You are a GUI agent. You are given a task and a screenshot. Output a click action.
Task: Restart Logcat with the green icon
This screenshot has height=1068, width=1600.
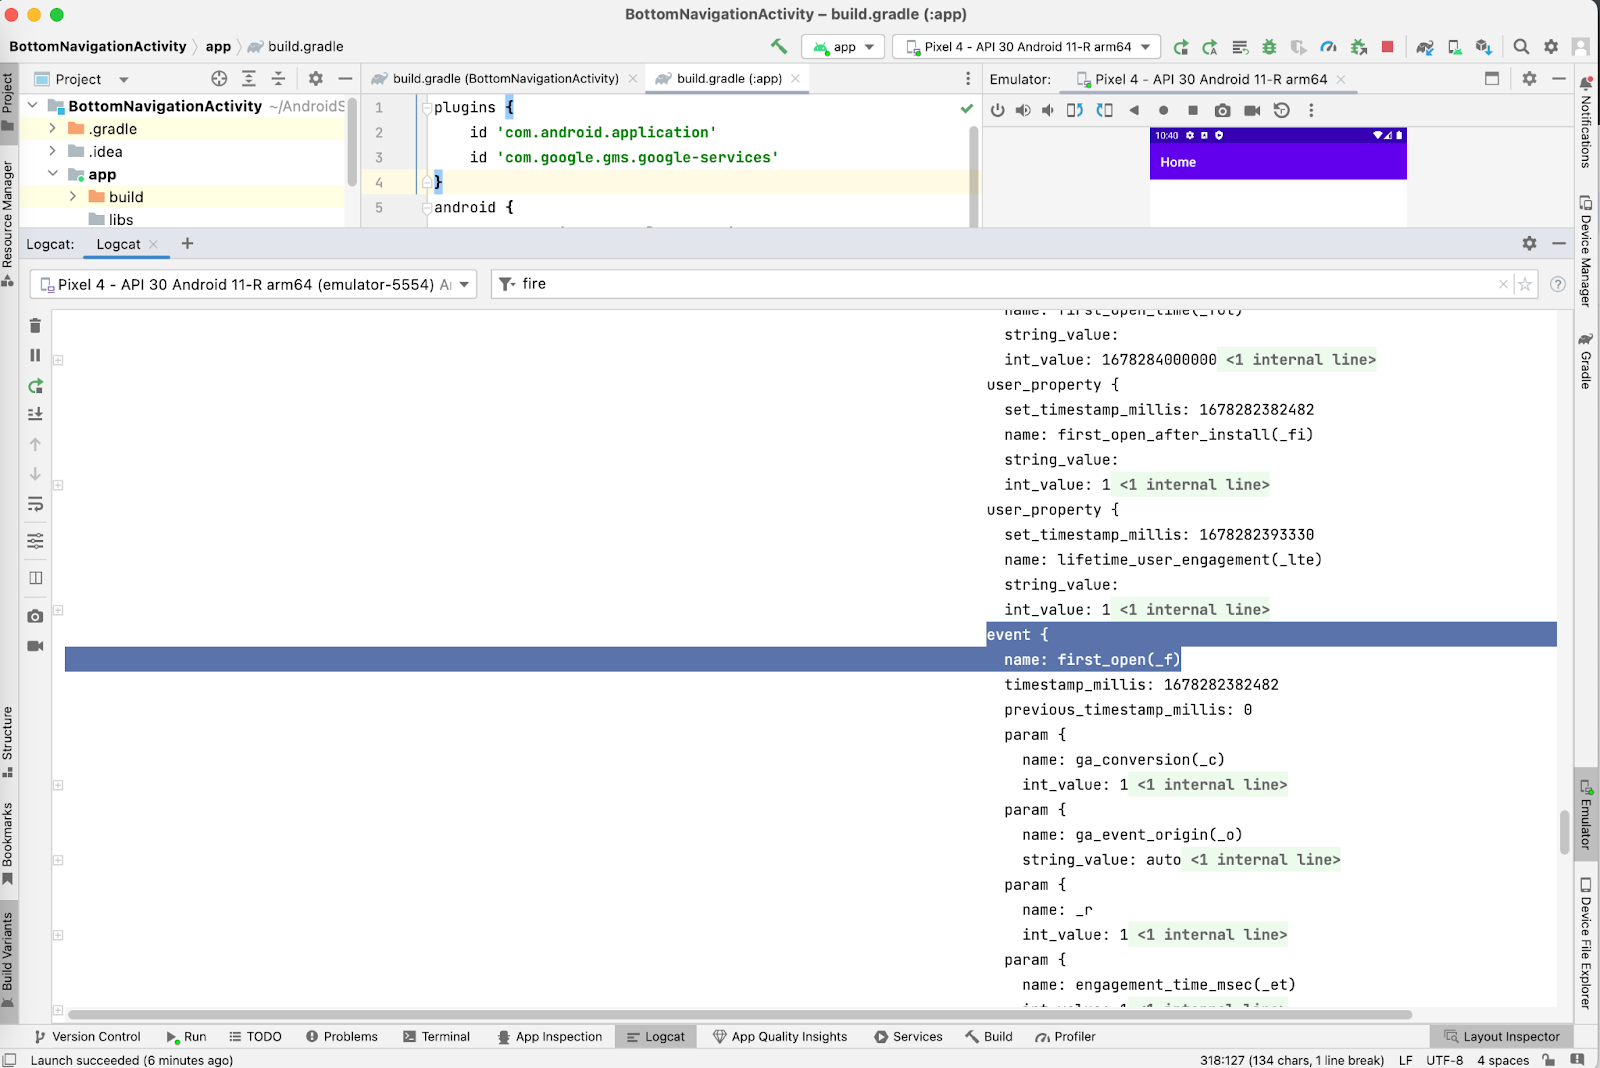[35, 386]
